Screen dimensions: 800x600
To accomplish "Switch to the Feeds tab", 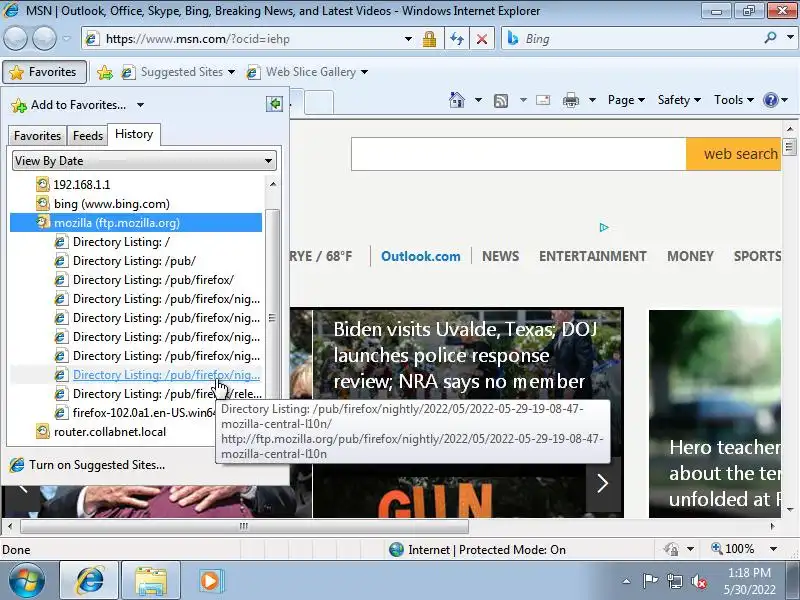I will click(x=88, y=136).
